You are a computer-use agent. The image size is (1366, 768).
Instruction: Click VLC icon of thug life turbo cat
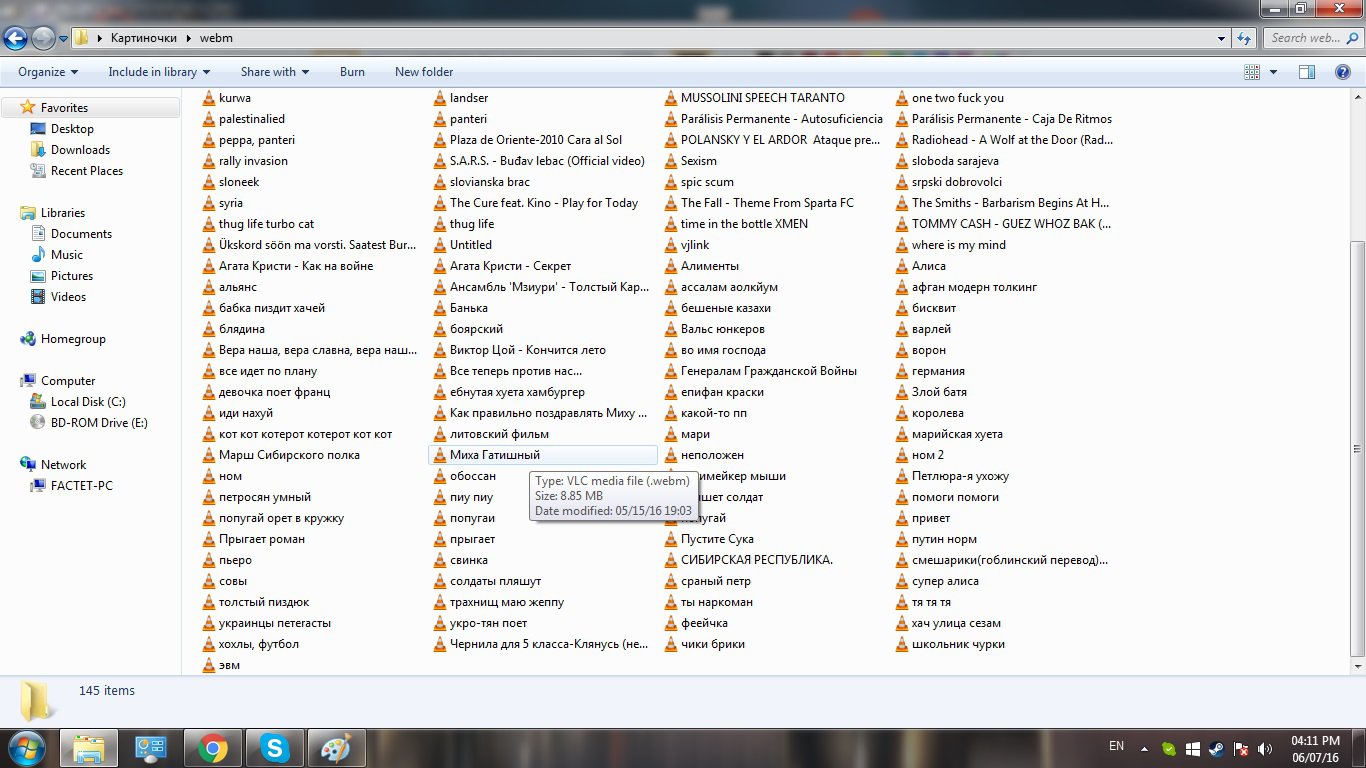pos(208,224)
